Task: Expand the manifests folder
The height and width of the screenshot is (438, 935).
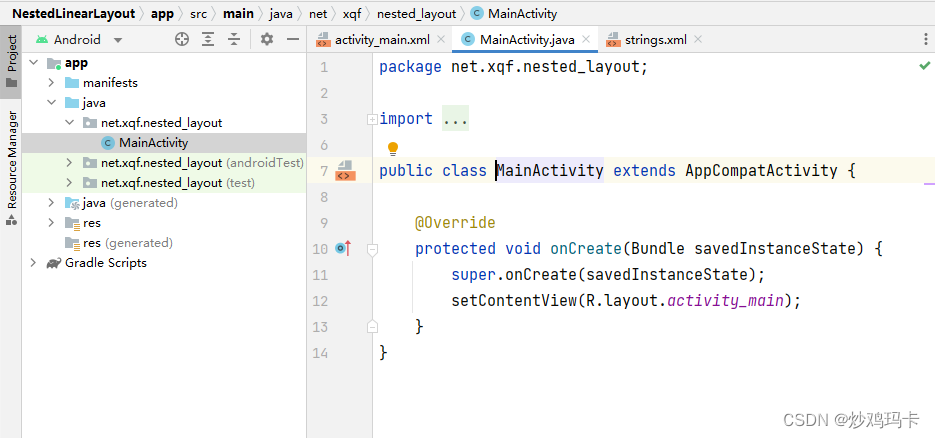Action: 51,83
